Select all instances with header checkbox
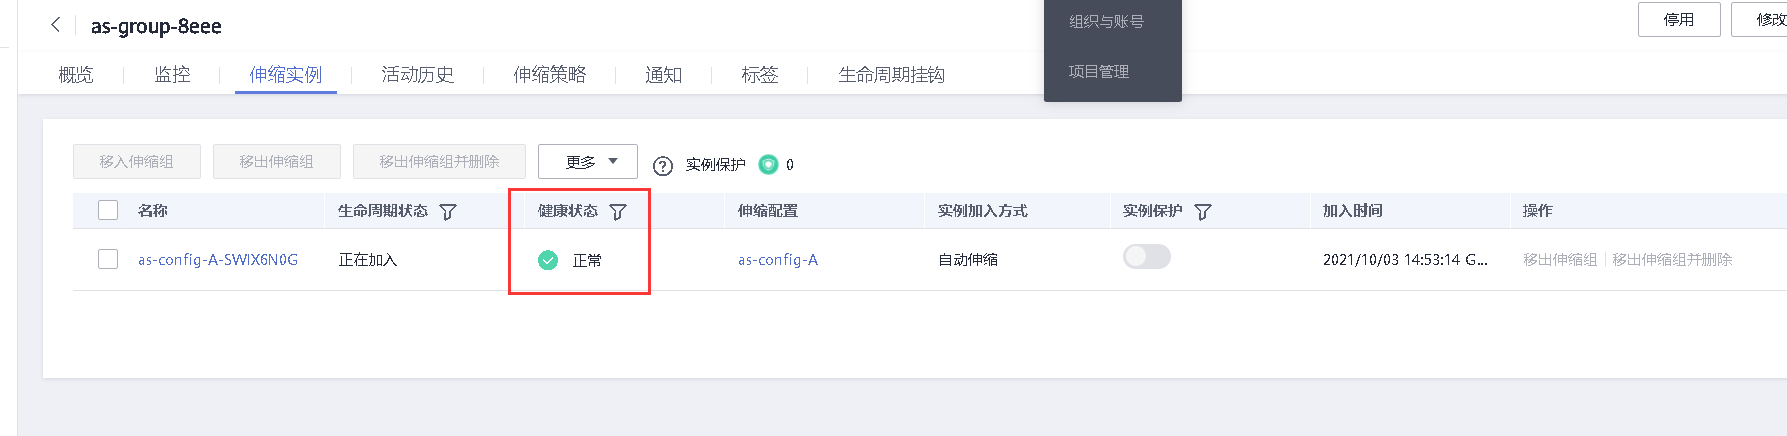 (108, 210)
